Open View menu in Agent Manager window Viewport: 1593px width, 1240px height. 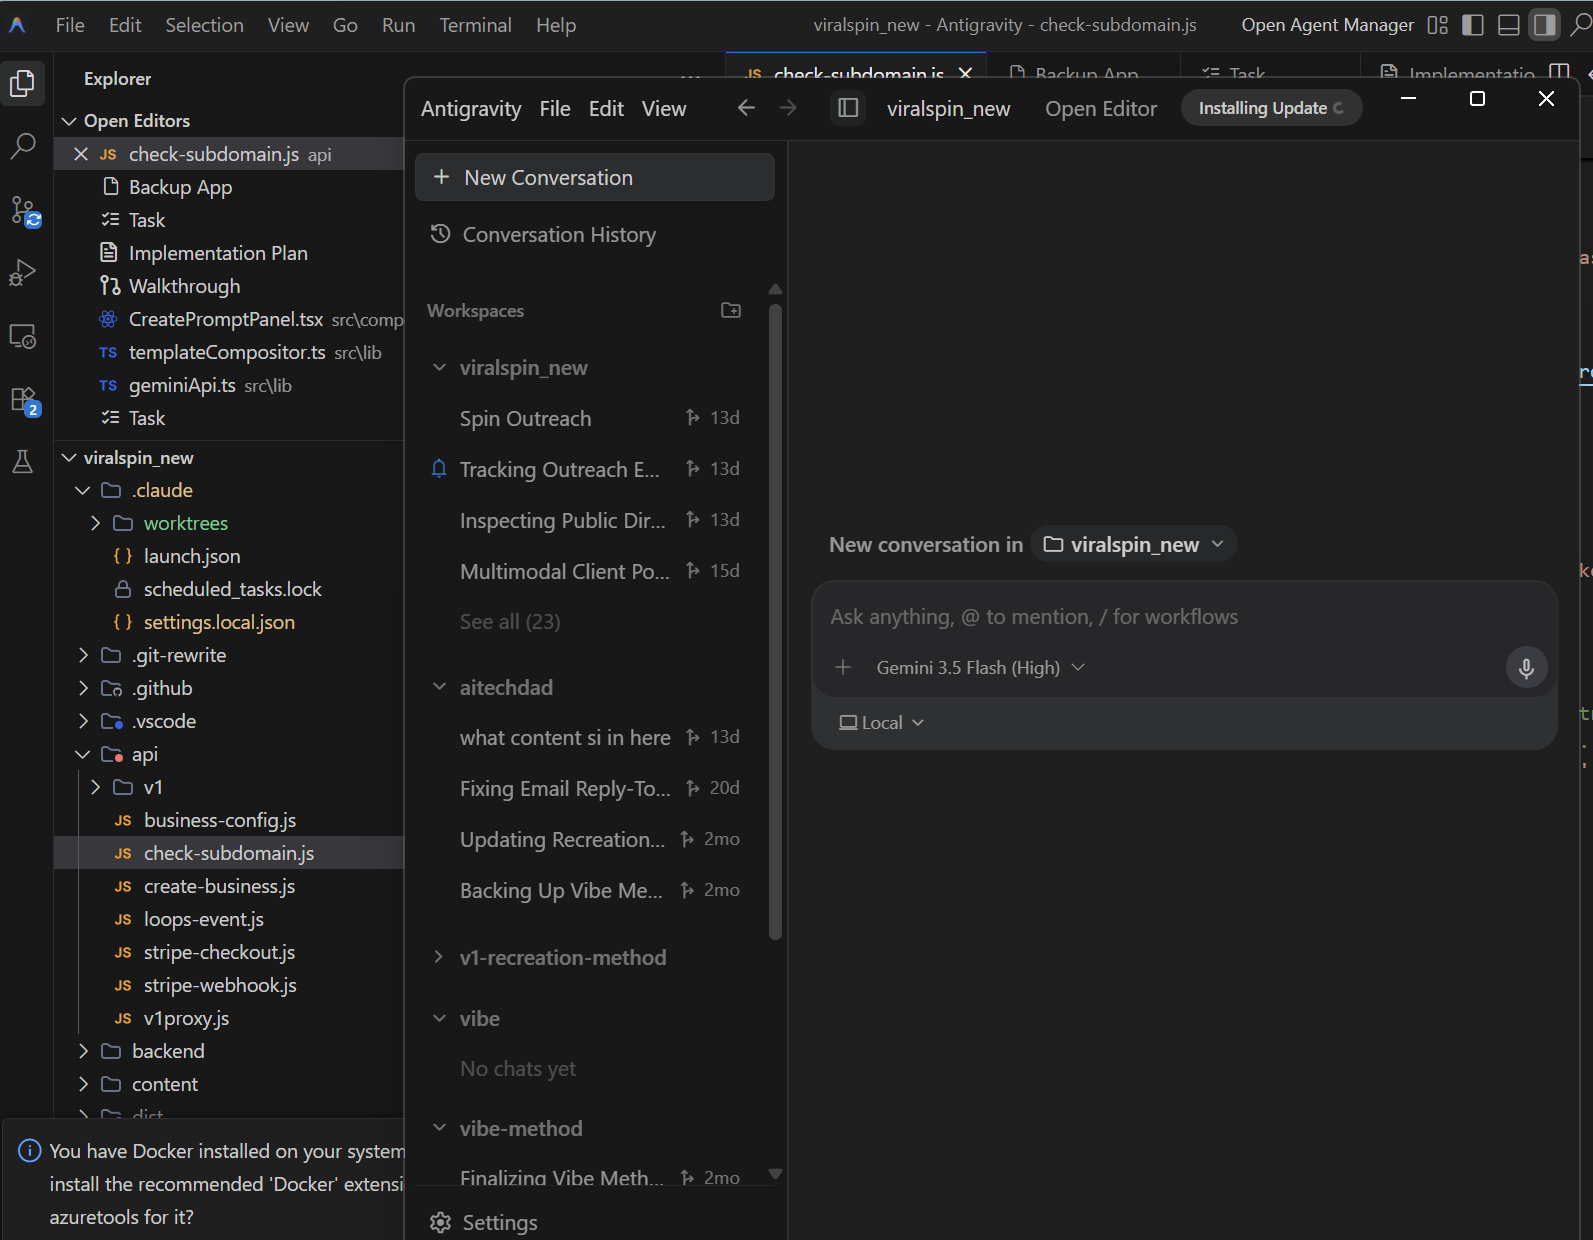pos(664,108)
